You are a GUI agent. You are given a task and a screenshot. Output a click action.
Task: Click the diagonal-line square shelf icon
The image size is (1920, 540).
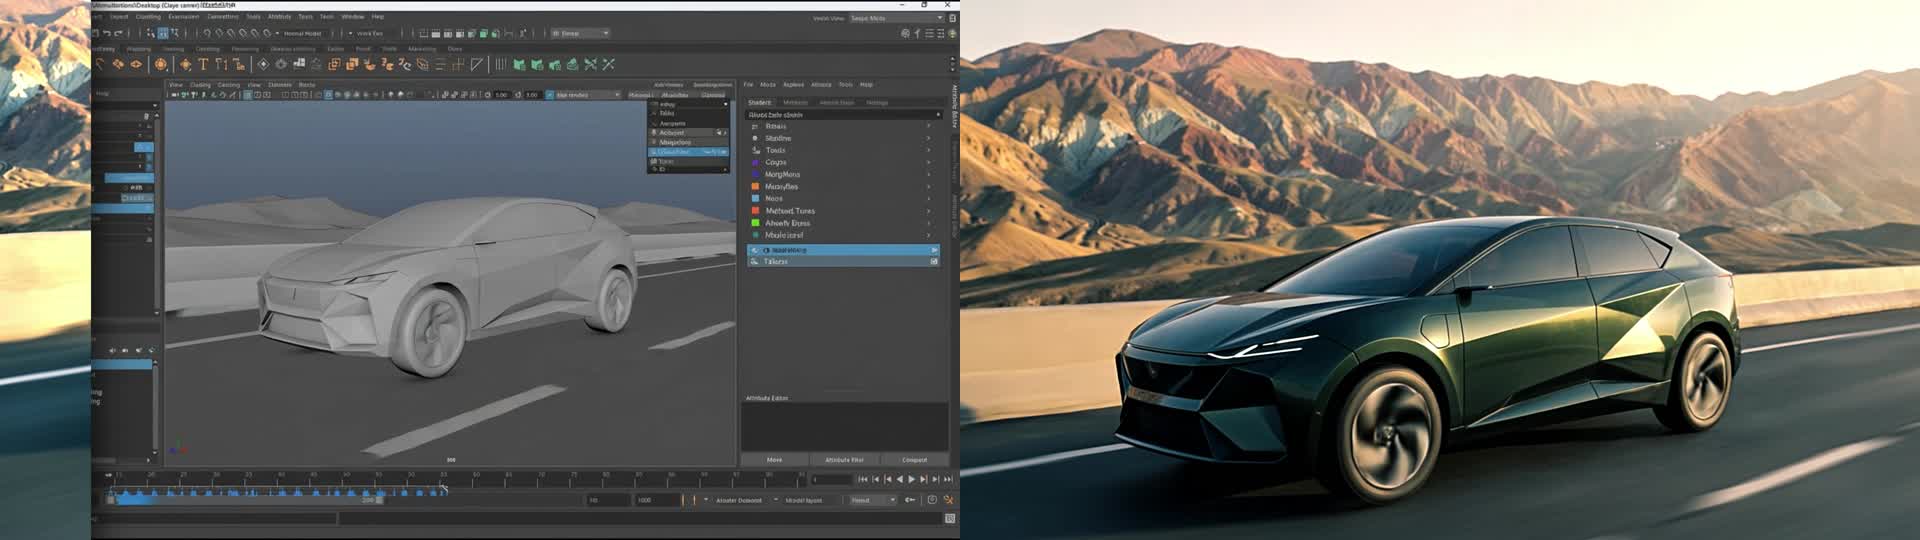[x=477, y=64]
